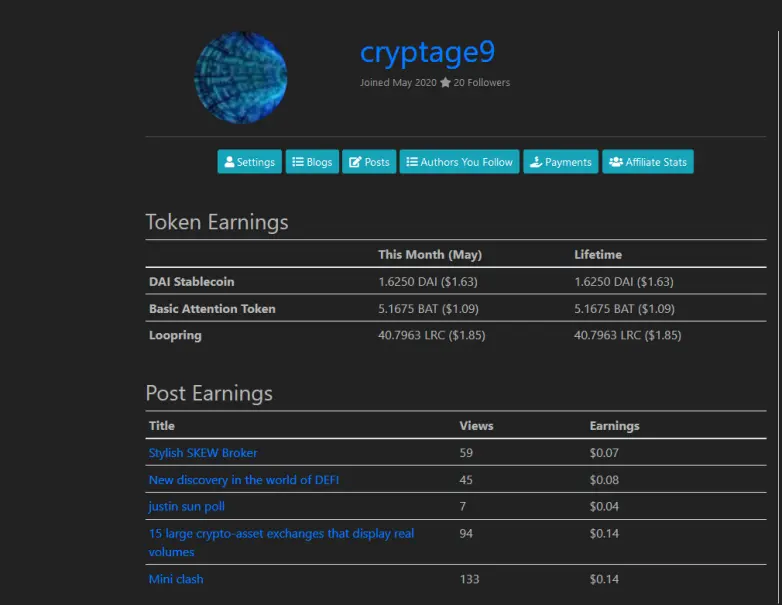Open the justin sun poll post

[x=187, y=506]
